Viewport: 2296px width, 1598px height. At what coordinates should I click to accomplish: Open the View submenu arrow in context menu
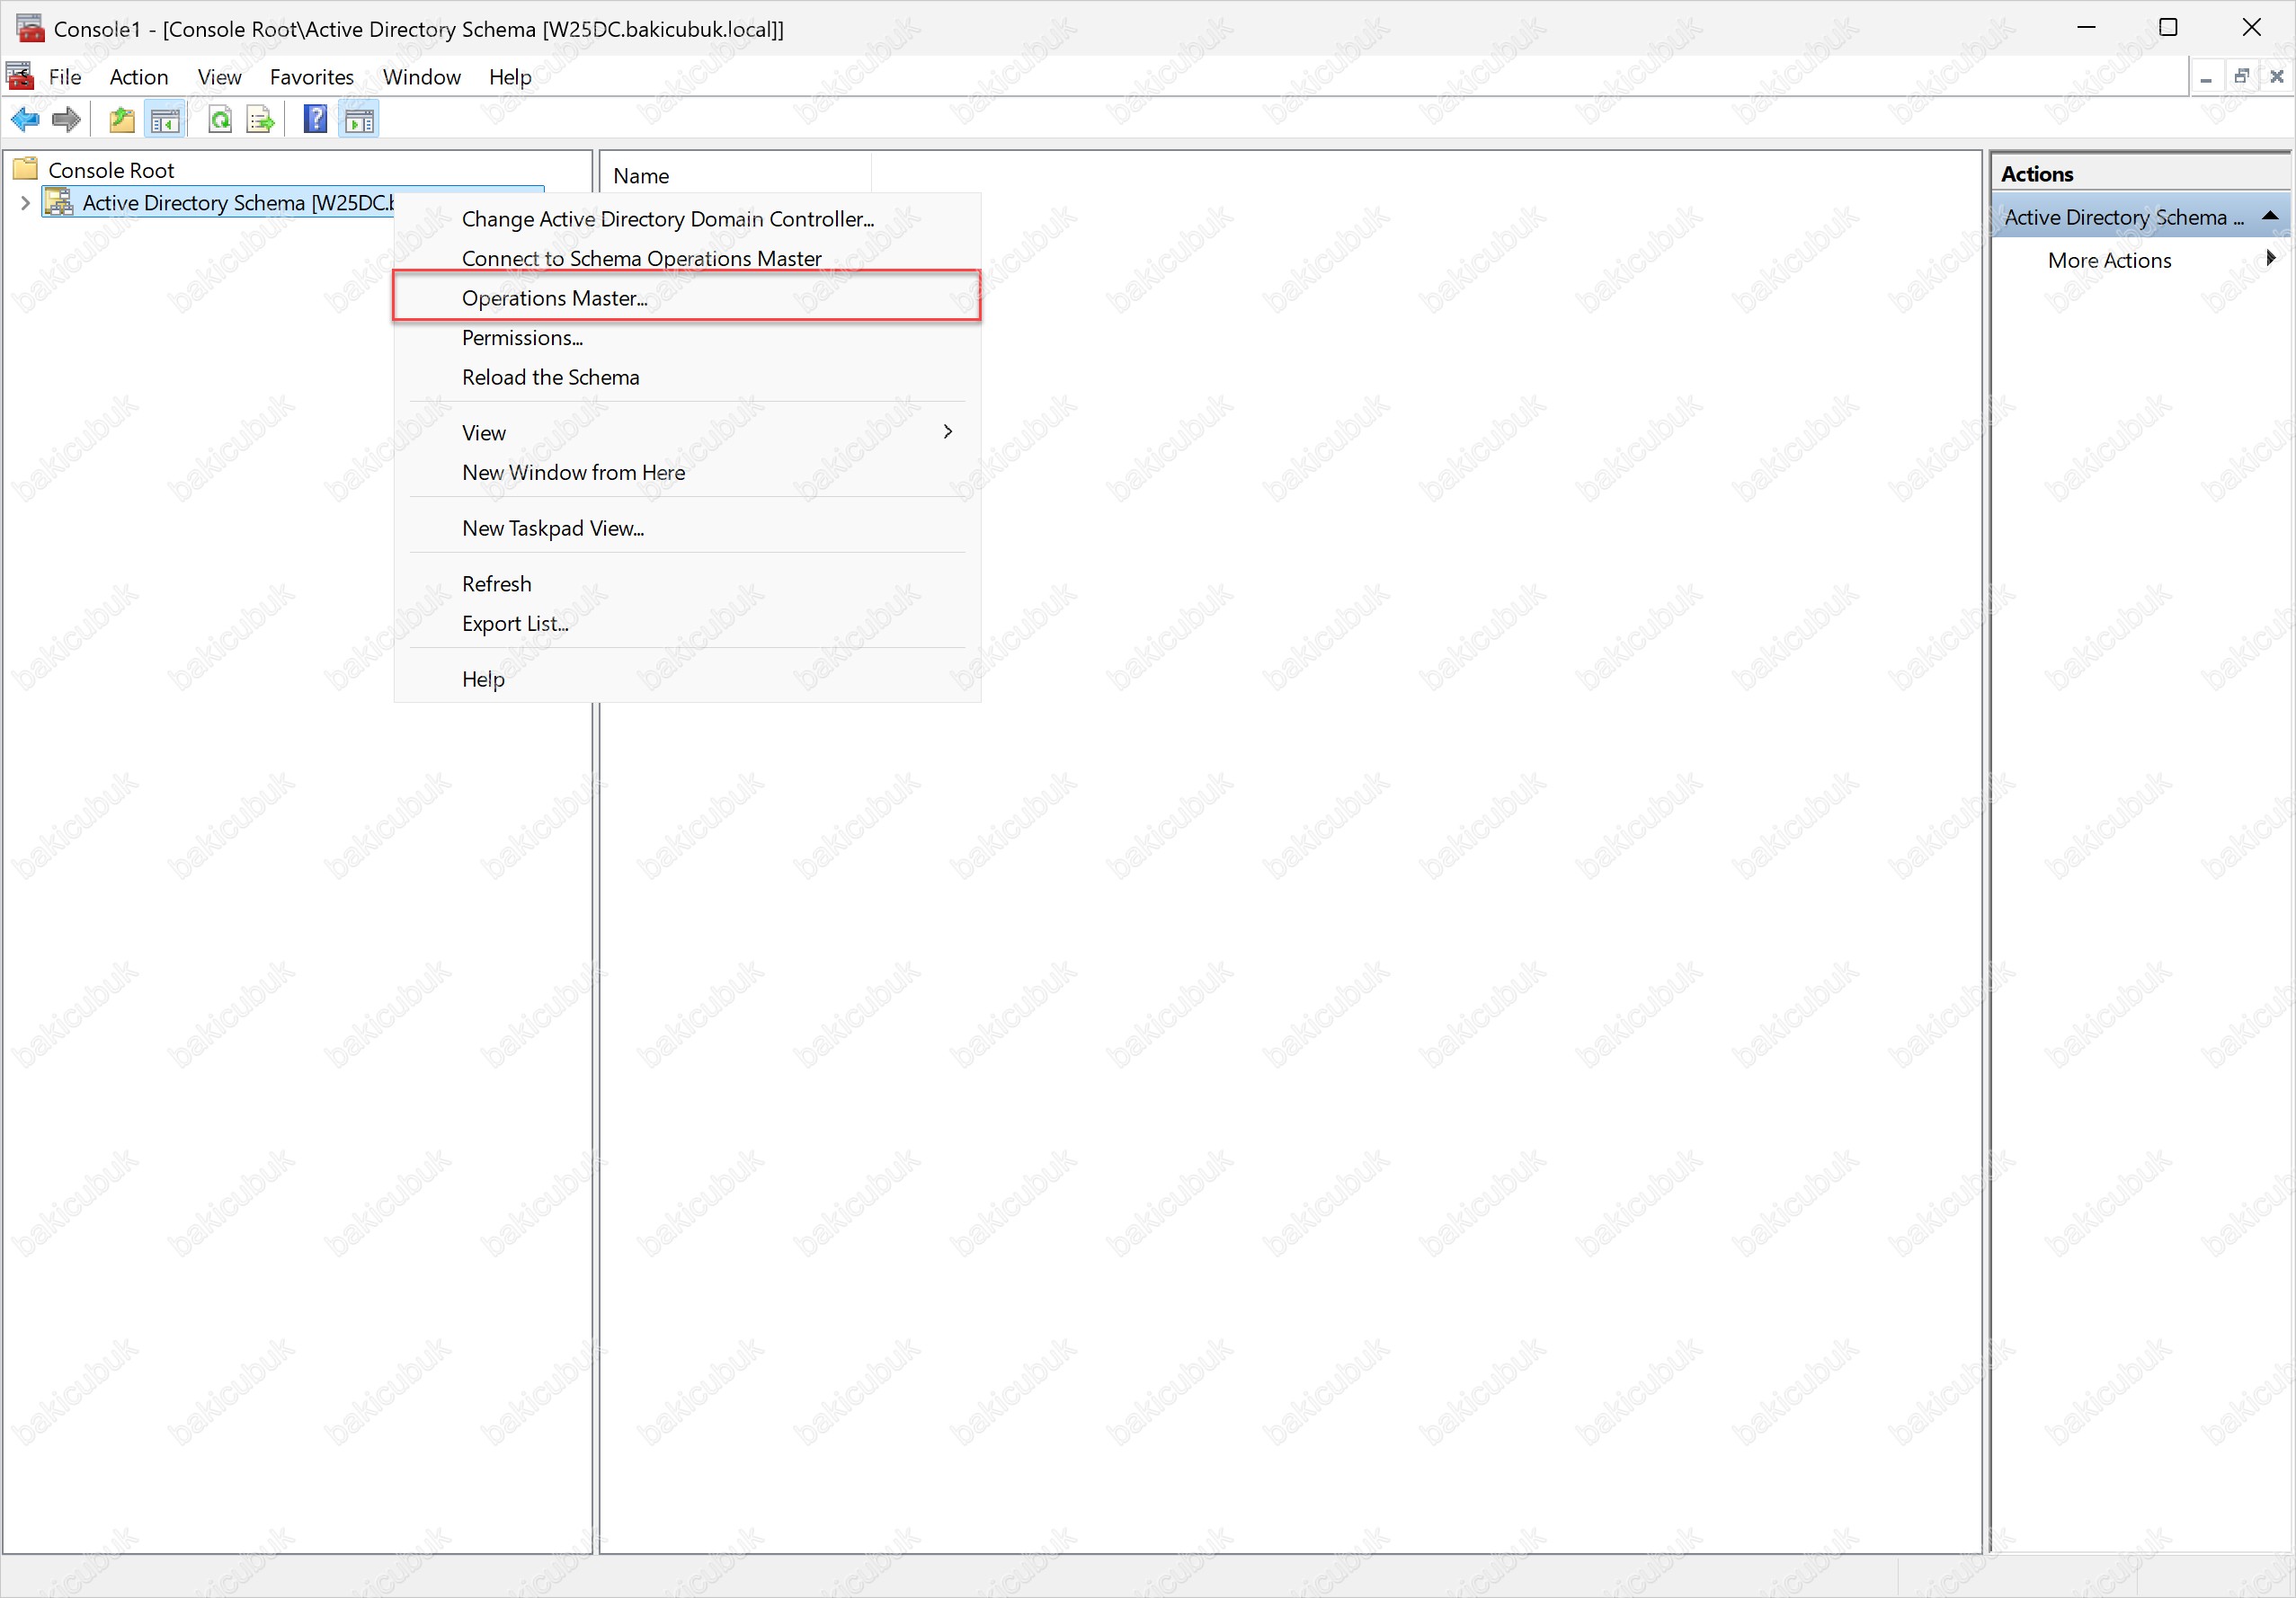pos(948,432)
